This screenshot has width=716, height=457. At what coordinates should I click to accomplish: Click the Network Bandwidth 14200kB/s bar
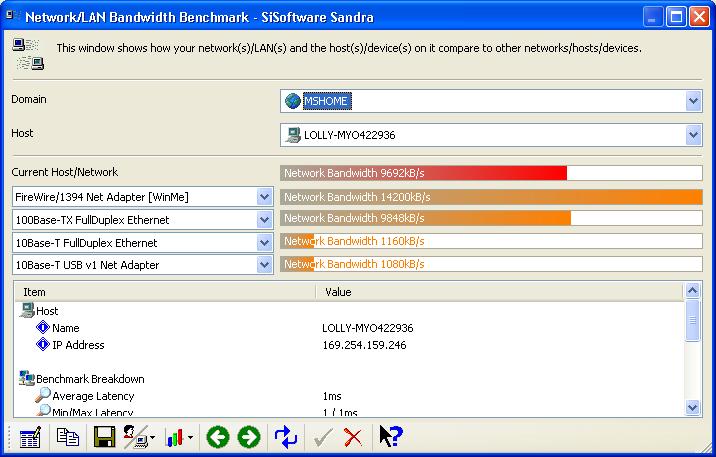click(x=491, y=197)
